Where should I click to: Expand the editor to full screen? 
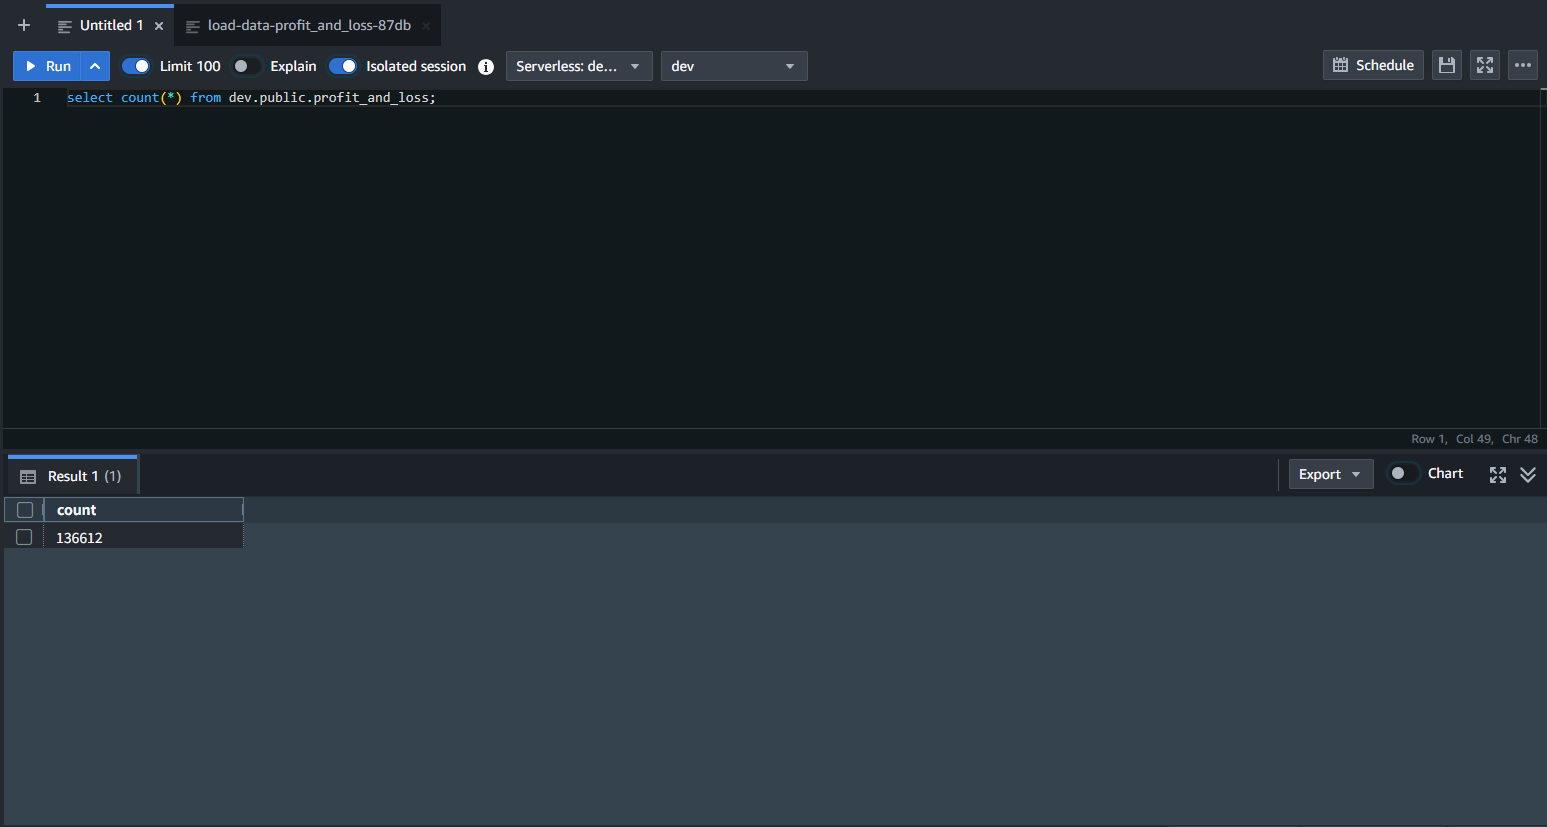(1485, 65)
